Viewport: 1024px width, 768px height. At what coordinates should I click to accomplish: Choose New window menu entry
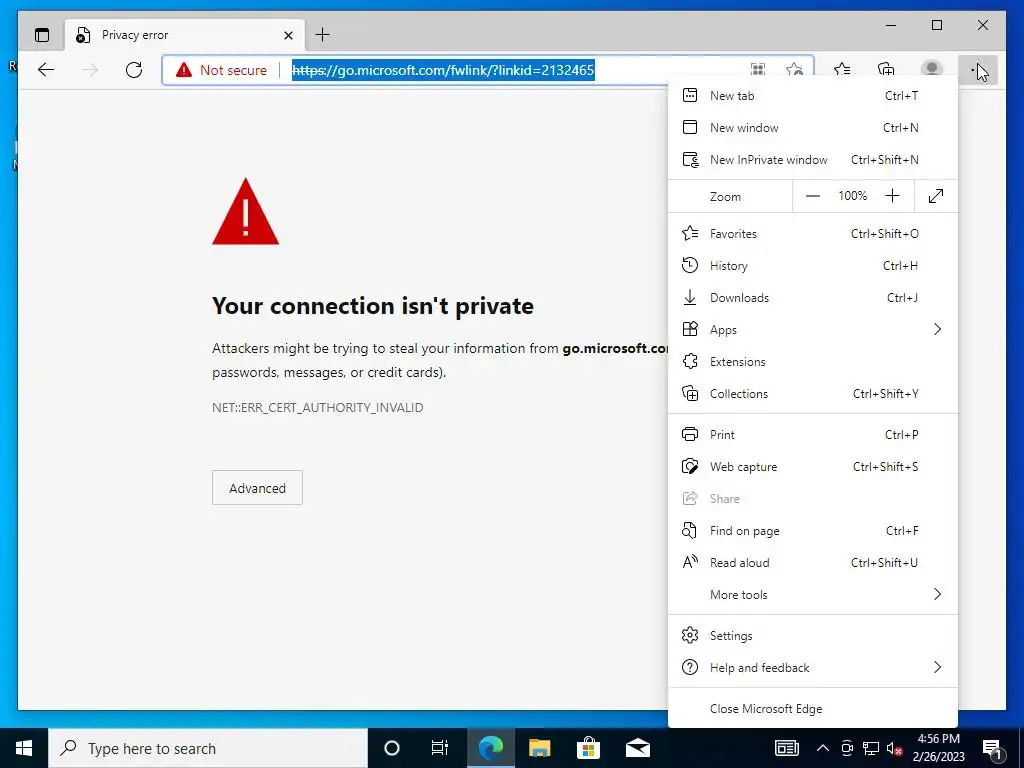tap(812, 127)
